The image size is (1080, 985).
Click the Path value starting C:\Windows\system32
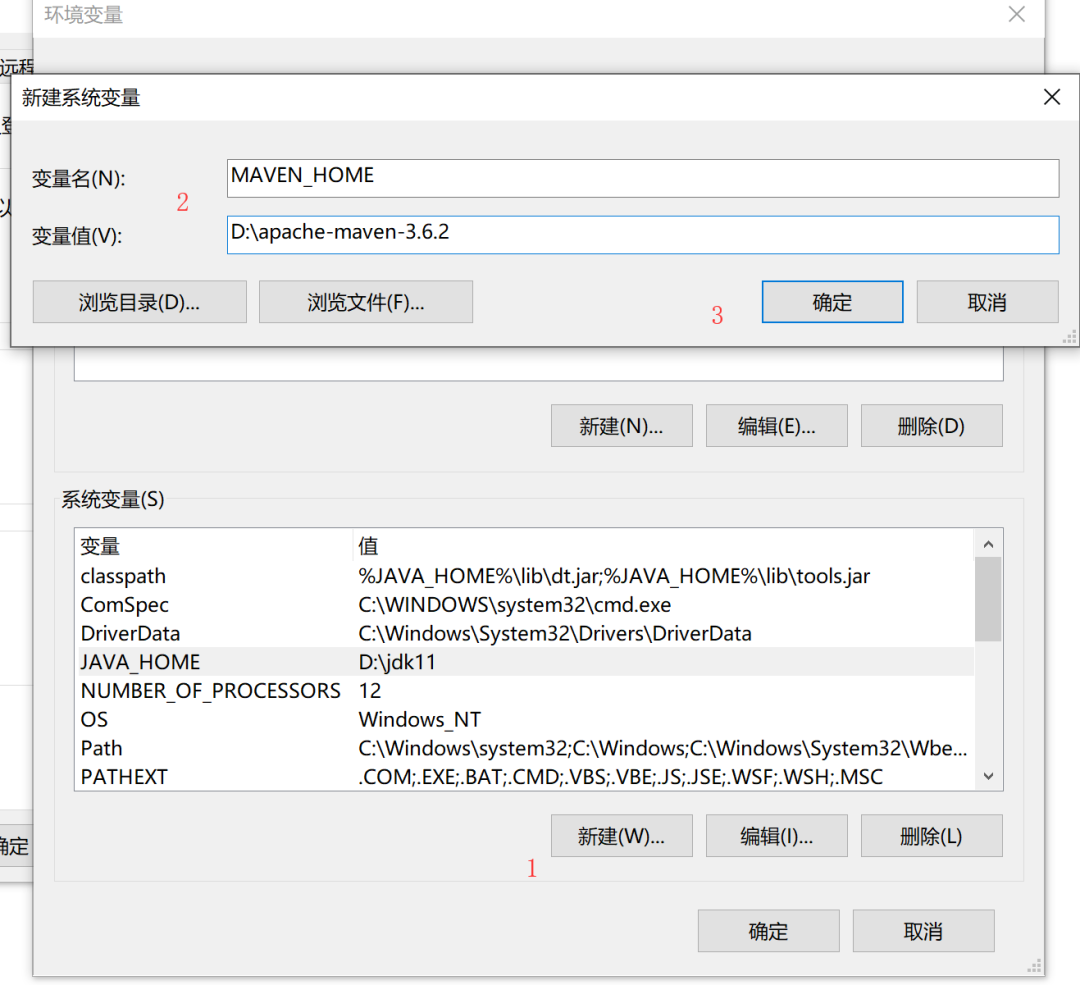[663, 748]
